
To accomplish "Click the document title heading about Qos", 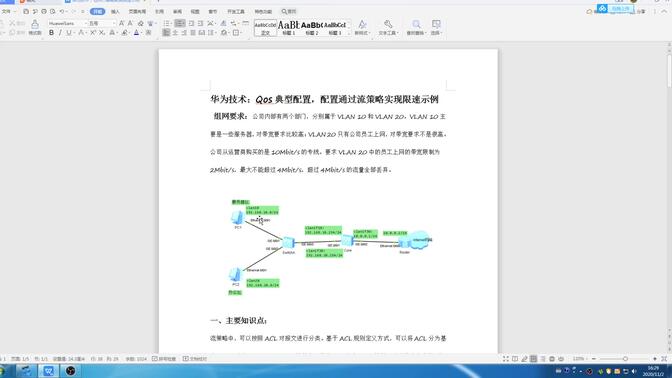I will 324,99.
